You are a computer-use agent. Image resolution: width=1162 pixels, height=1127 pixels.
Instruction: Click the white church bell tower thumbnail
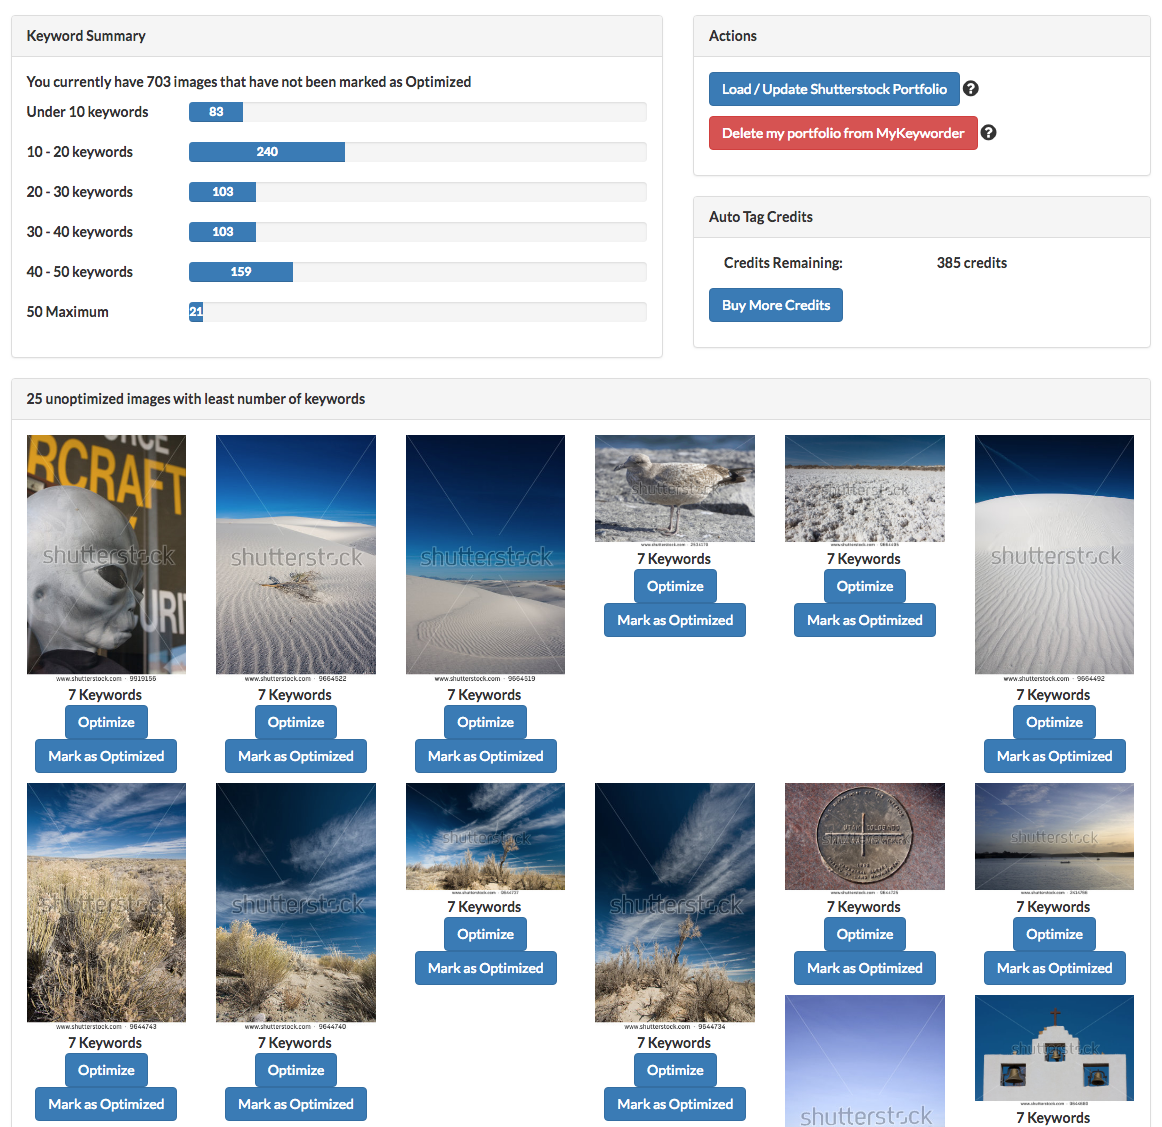pos(1054,1048)
